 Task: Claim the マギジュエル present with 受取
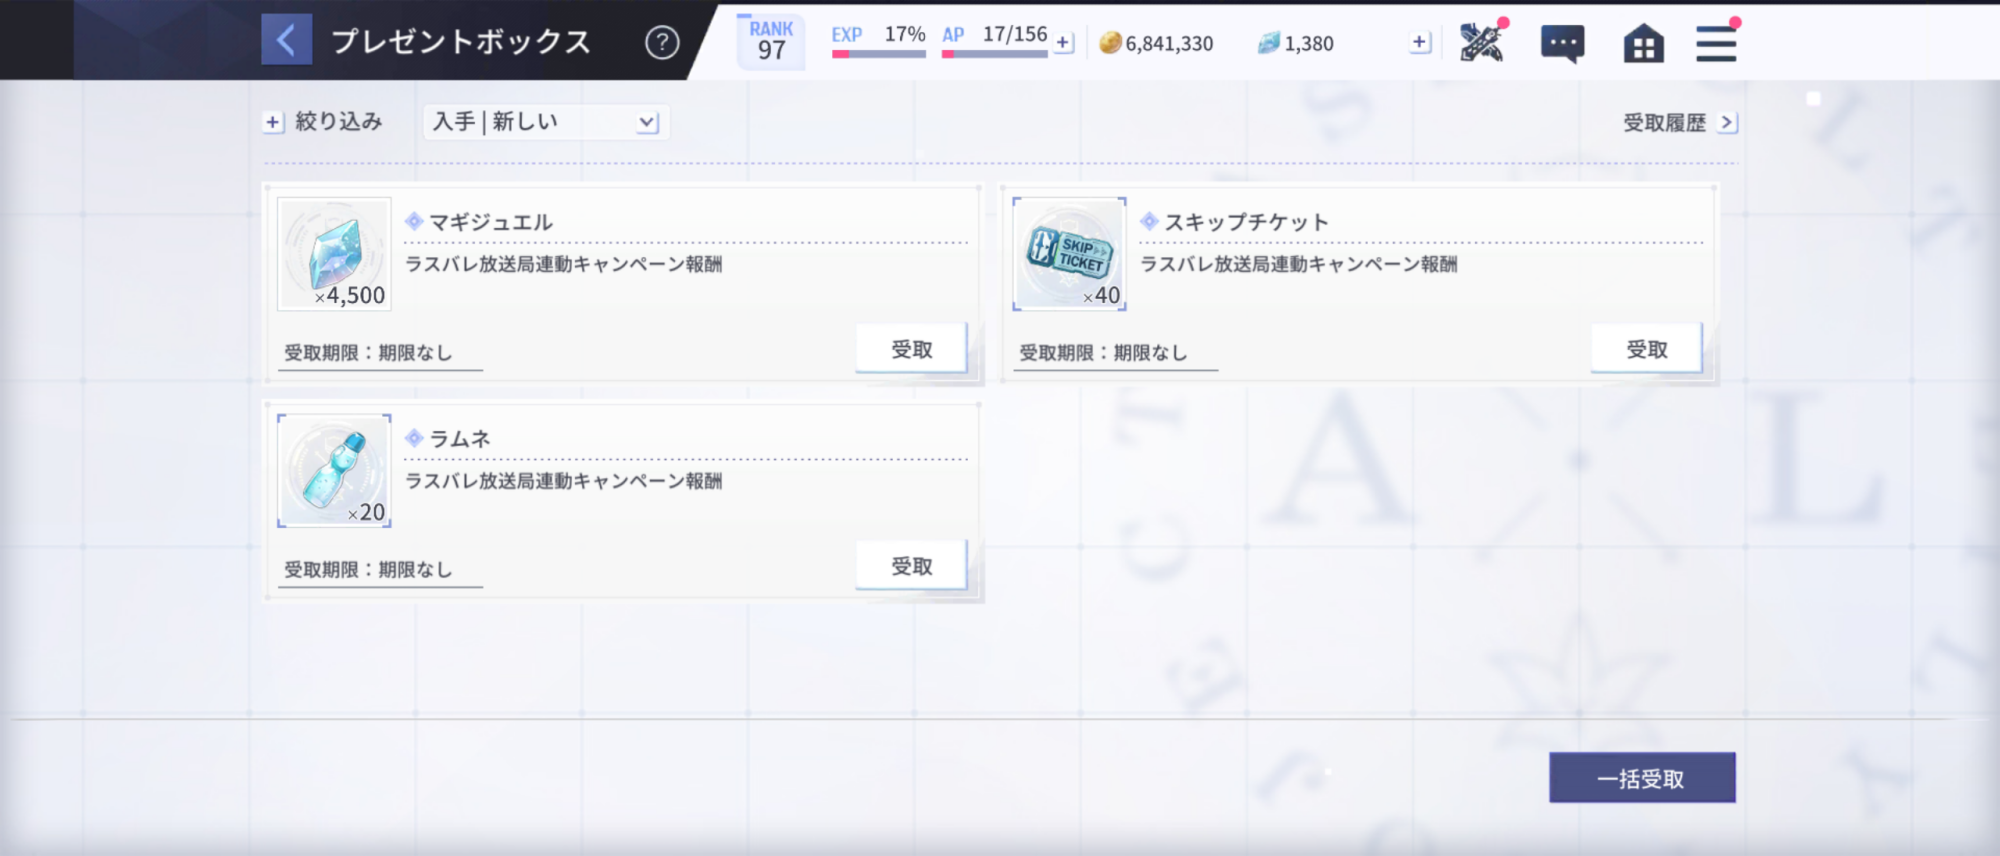tap(911, 349)
